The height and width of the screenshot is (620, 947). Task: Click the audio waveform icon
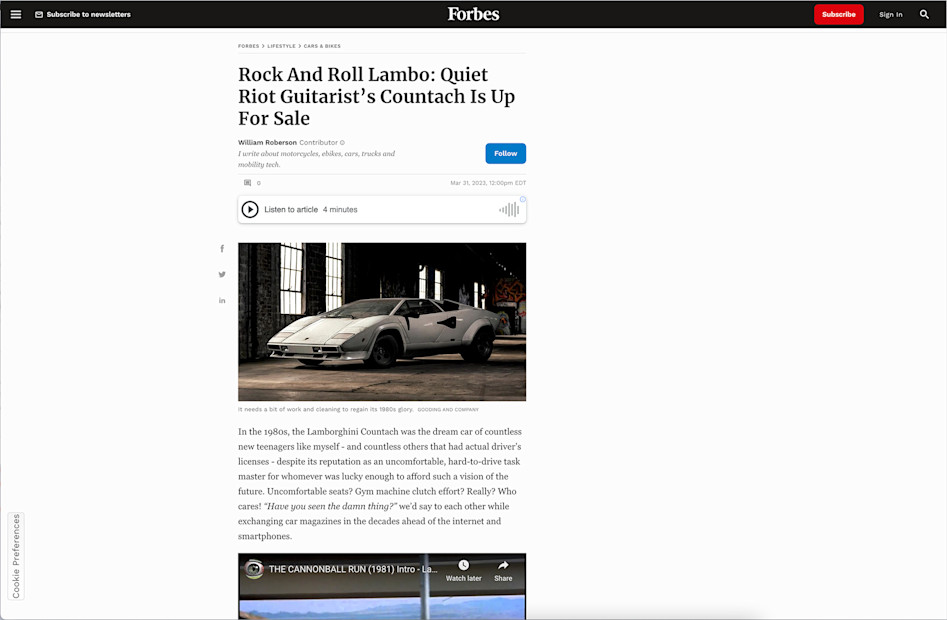509,209
